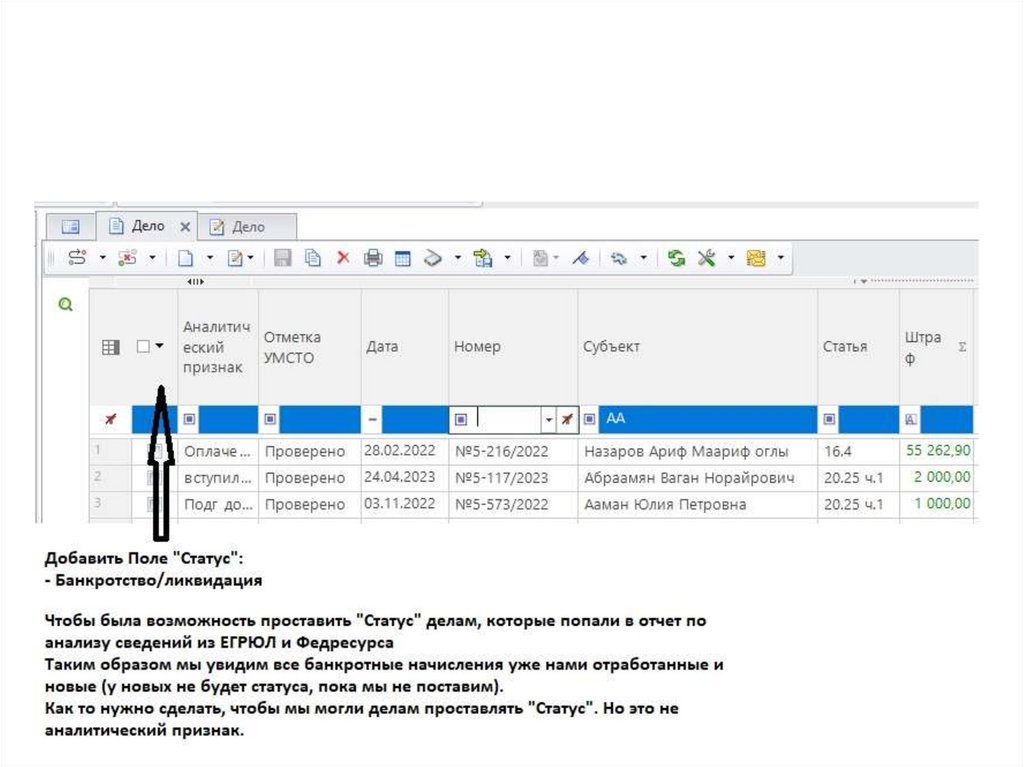Expand the Номер filter dropdown arrow
The width and height of the screenshot is (1024, 767).
(548, 419)
